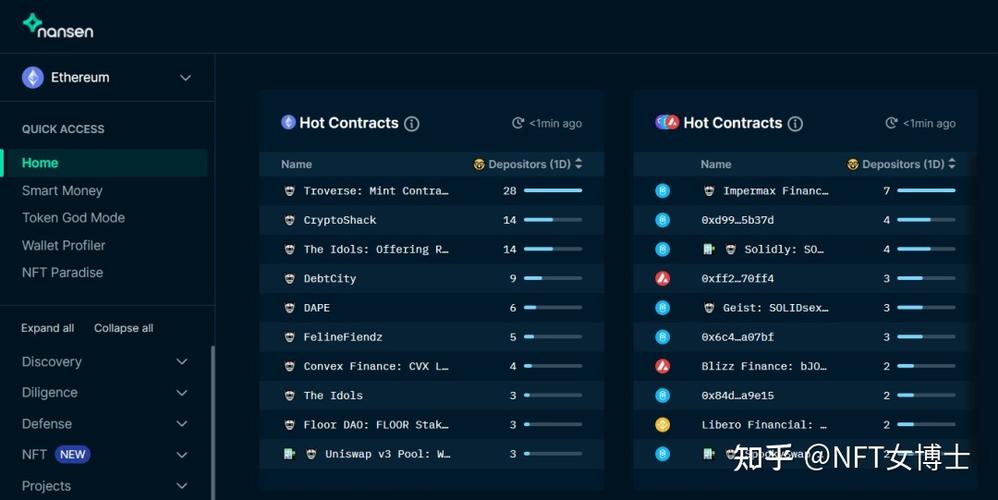The width and height of the screenshot is (998, 500).
Task: Click Expand all link
Action: click(48, 328)
